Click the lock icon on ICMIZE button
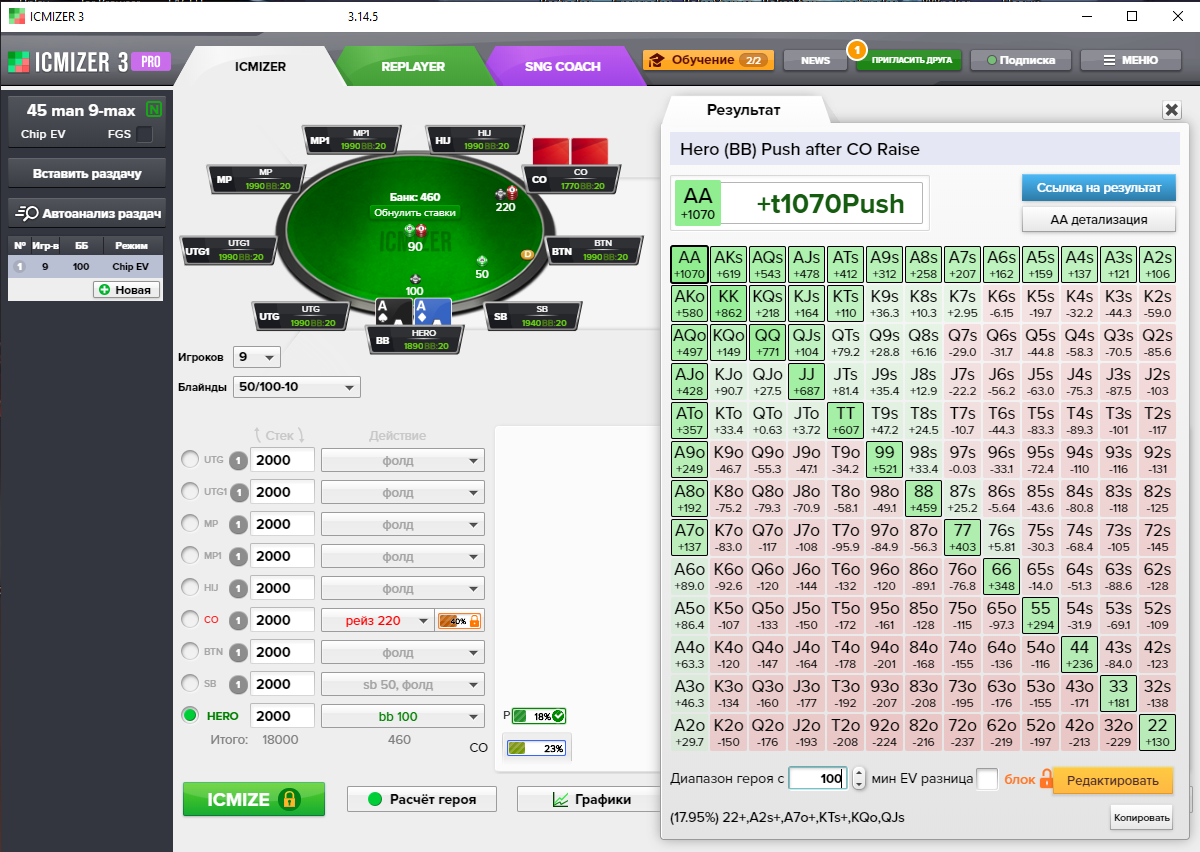1200x852 pixels. 289,799
